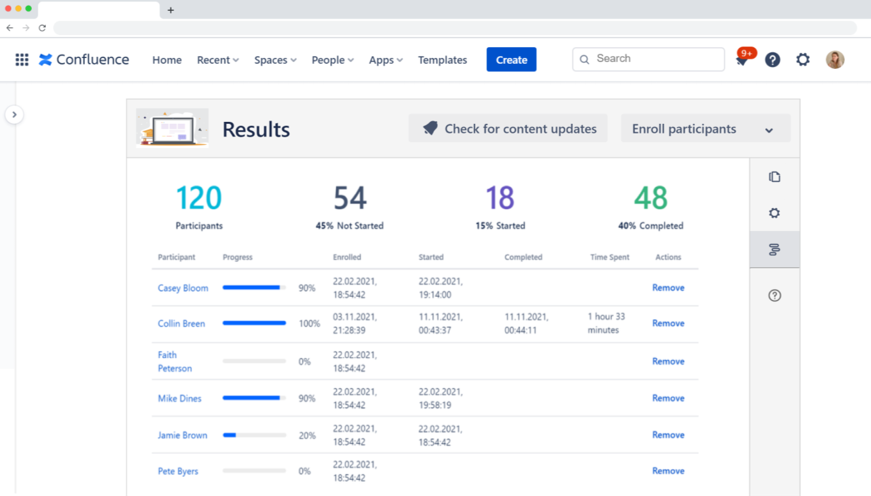
Task: Select the results list icon in sidebar
Action: click(x=774, y=250)
